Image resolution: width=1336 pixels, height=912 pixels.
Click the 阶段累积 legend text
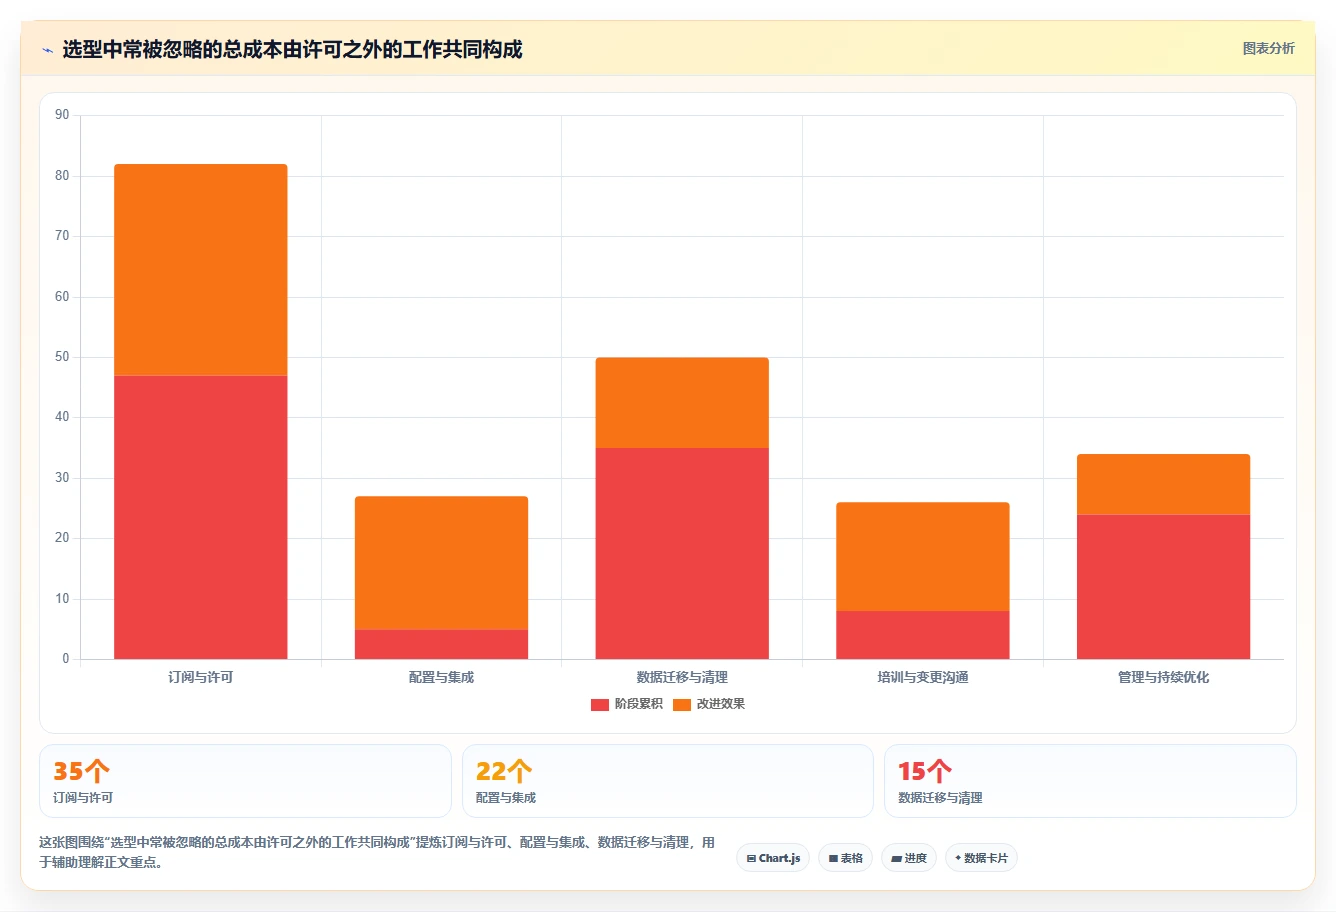tap(638, 704)
